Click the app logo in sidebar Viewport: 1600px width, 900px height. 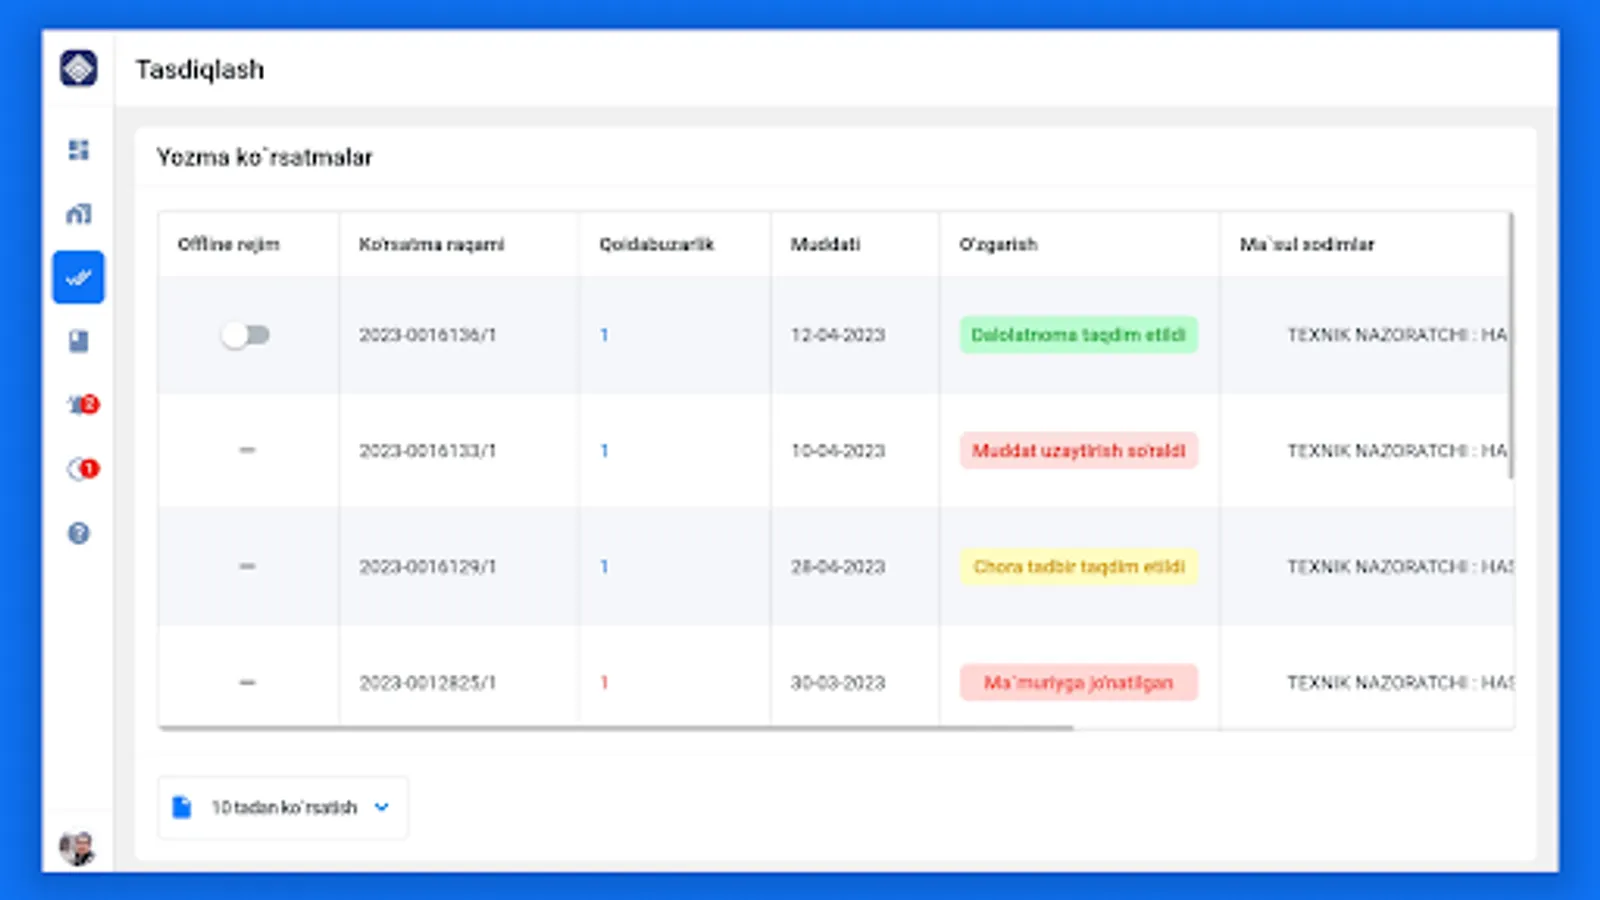(78, 69)
